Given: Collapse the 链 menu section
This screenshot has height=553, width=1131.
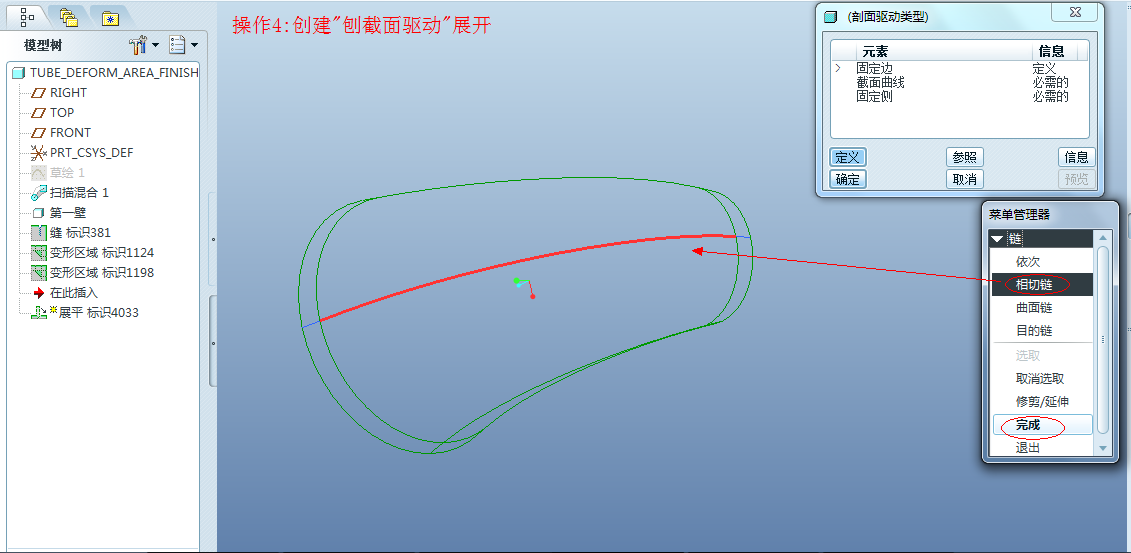Looking at the screenshot, I should [x=997, y=239].
